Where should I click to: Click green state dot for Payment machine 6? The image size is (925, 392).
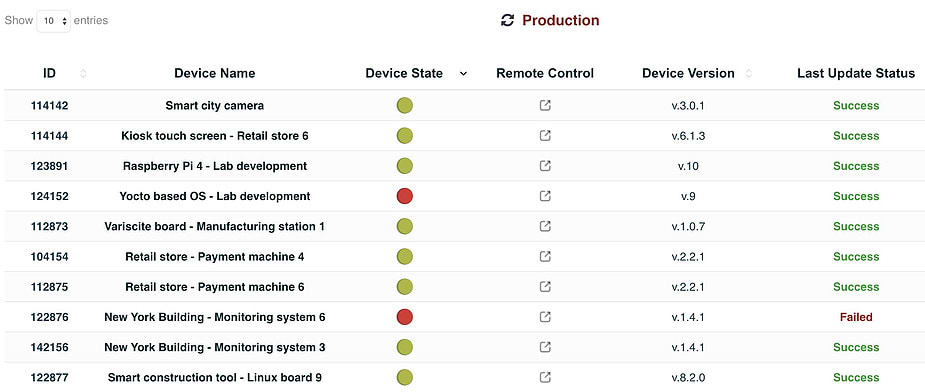404,287
